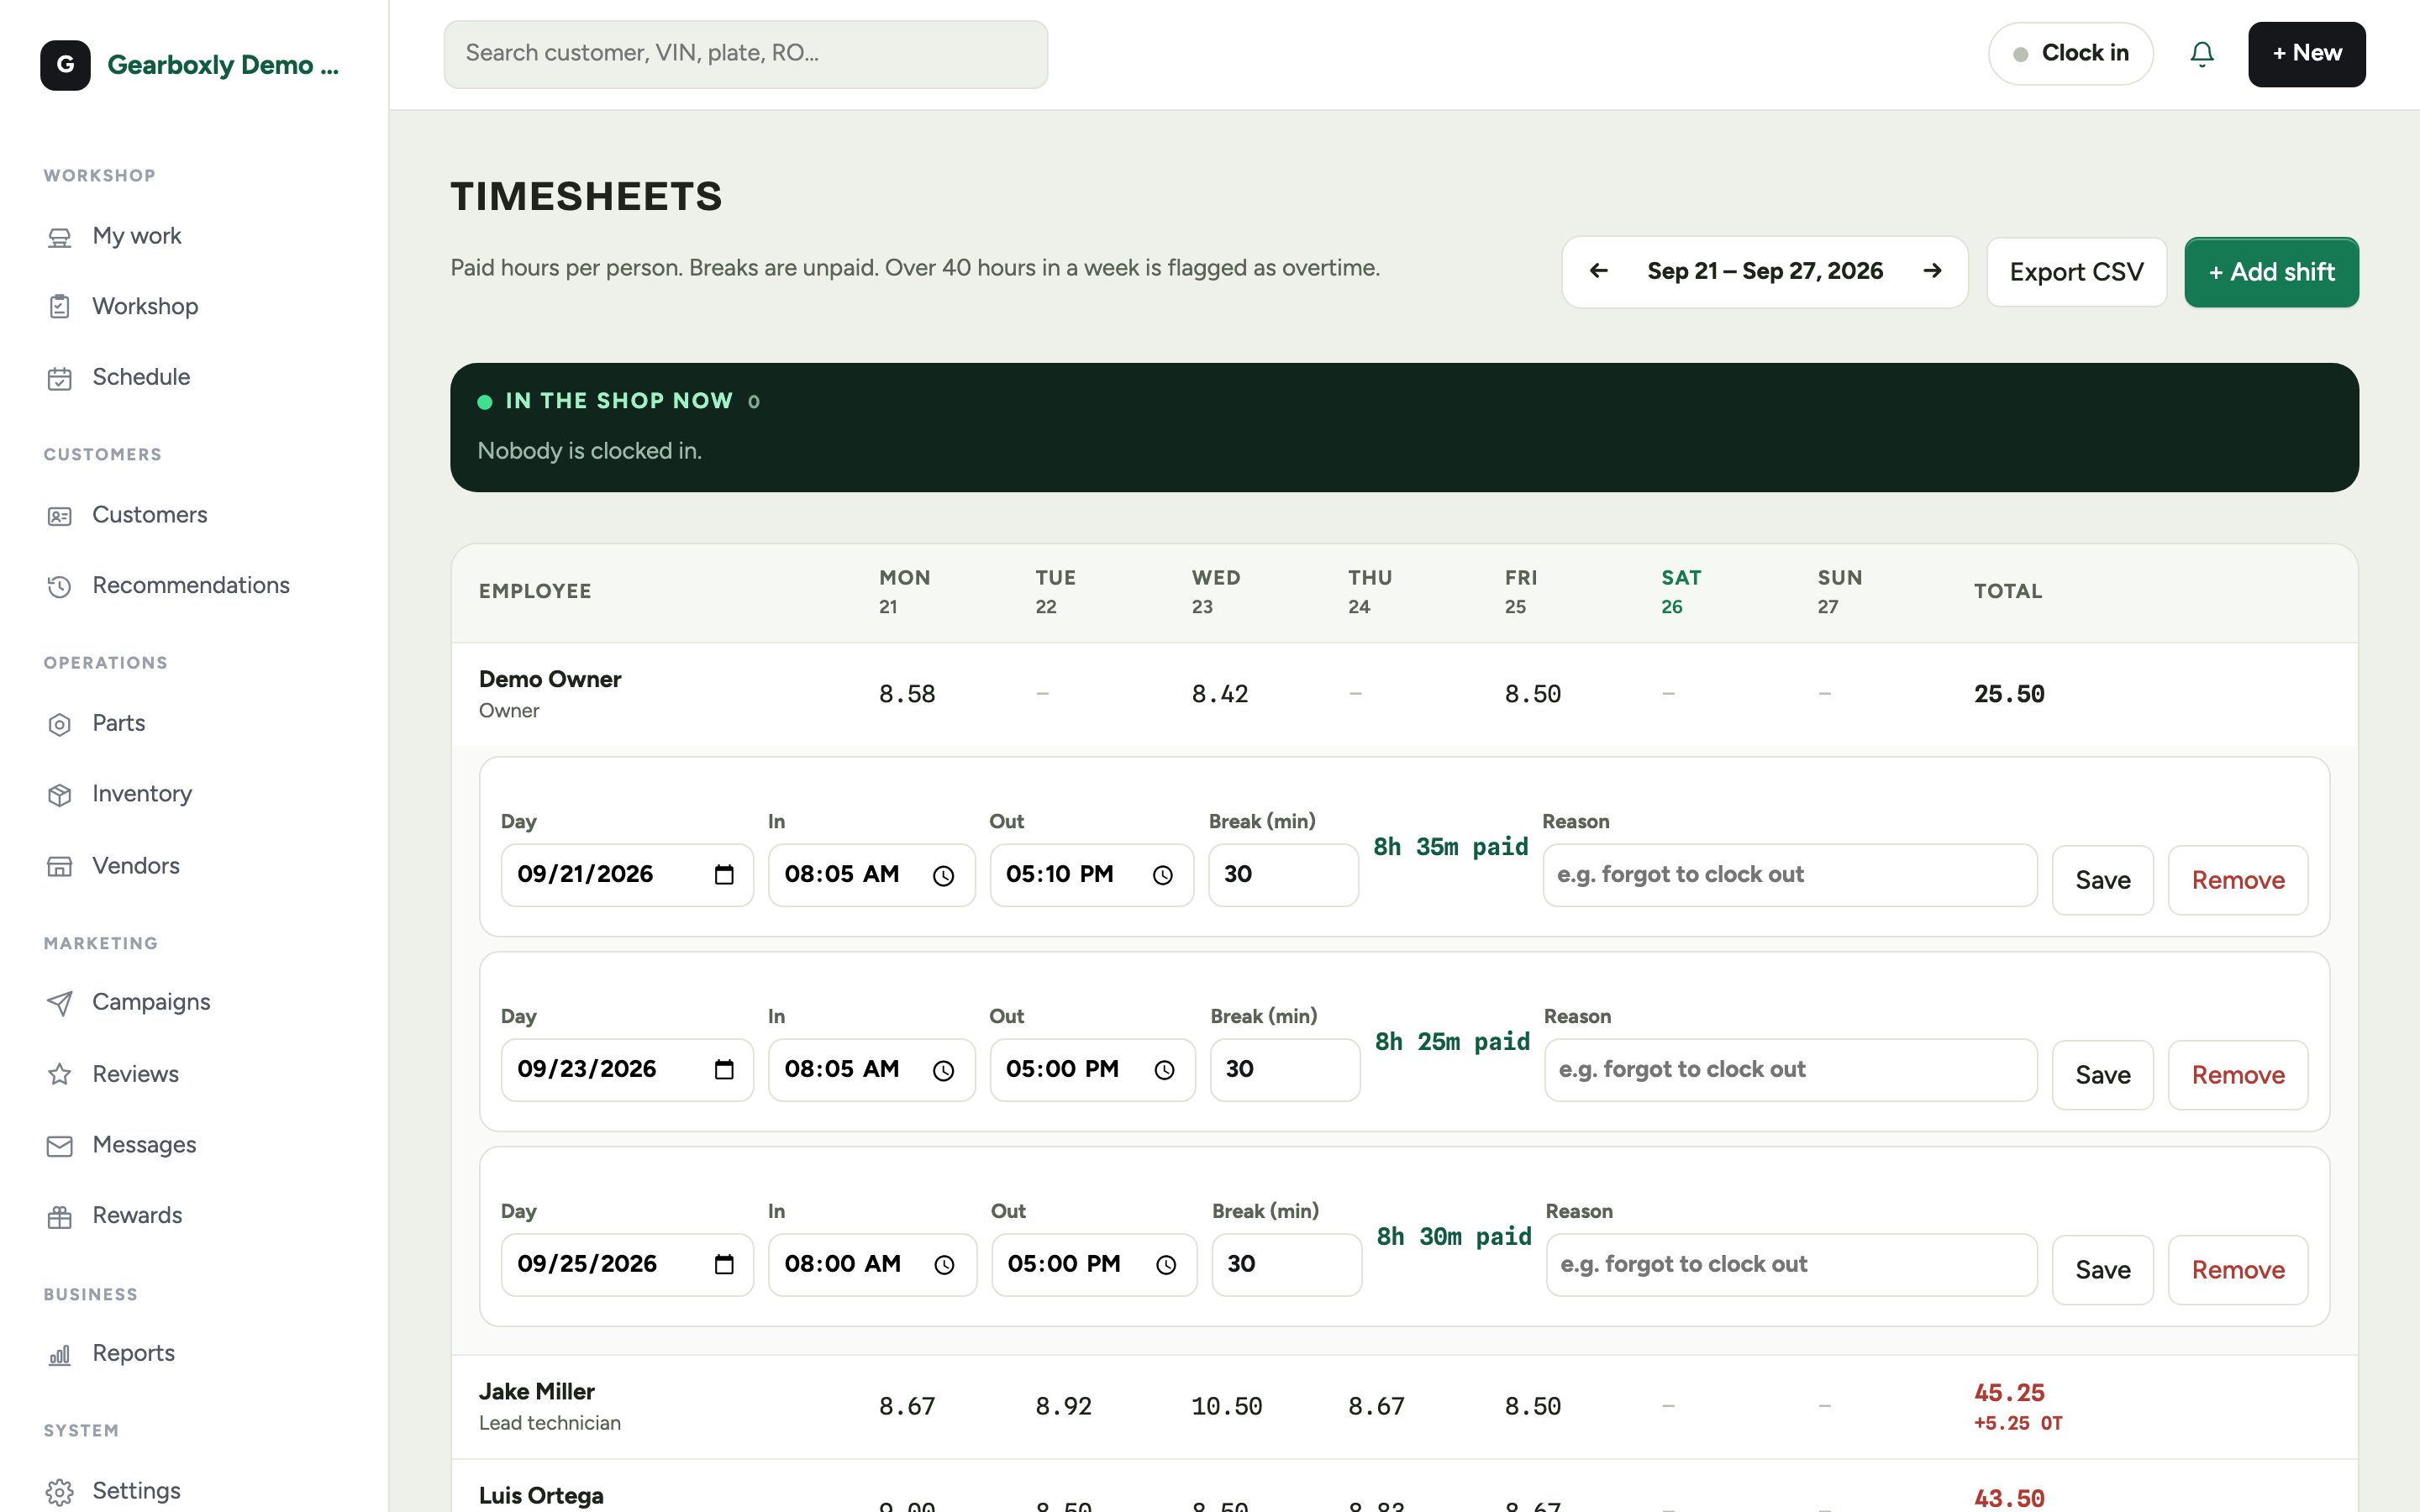Image resolution: width=2420 pixels, height=1512 pixels.
Task: Click the Messages envelope icon
Action: 60,1146
